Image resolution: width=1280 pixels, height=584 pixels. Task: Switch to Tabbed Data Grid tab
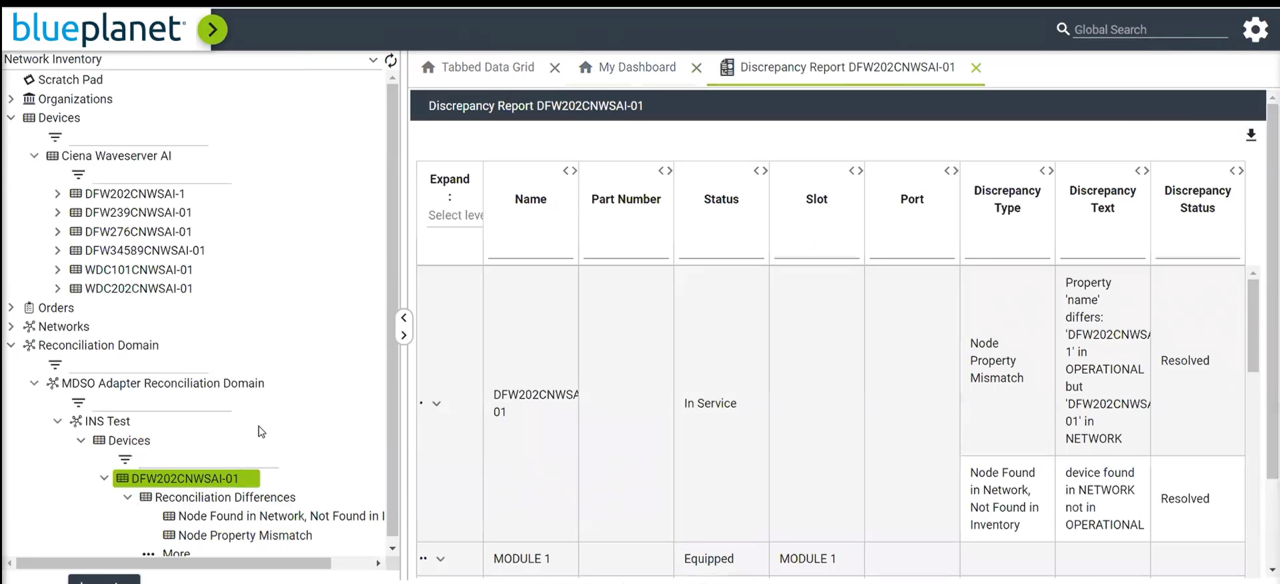488,68
